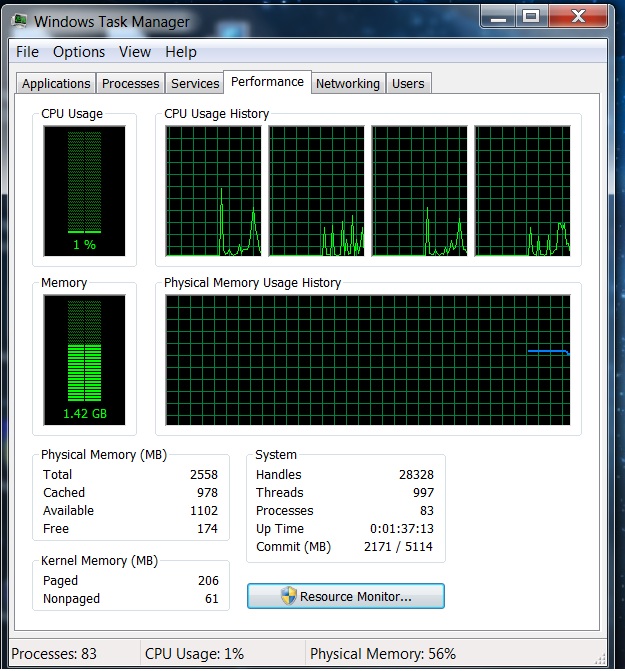Select the Performance tab
The height and width of the screenshot is (671, 625).
pyautogui.click(x=267, y=82)
